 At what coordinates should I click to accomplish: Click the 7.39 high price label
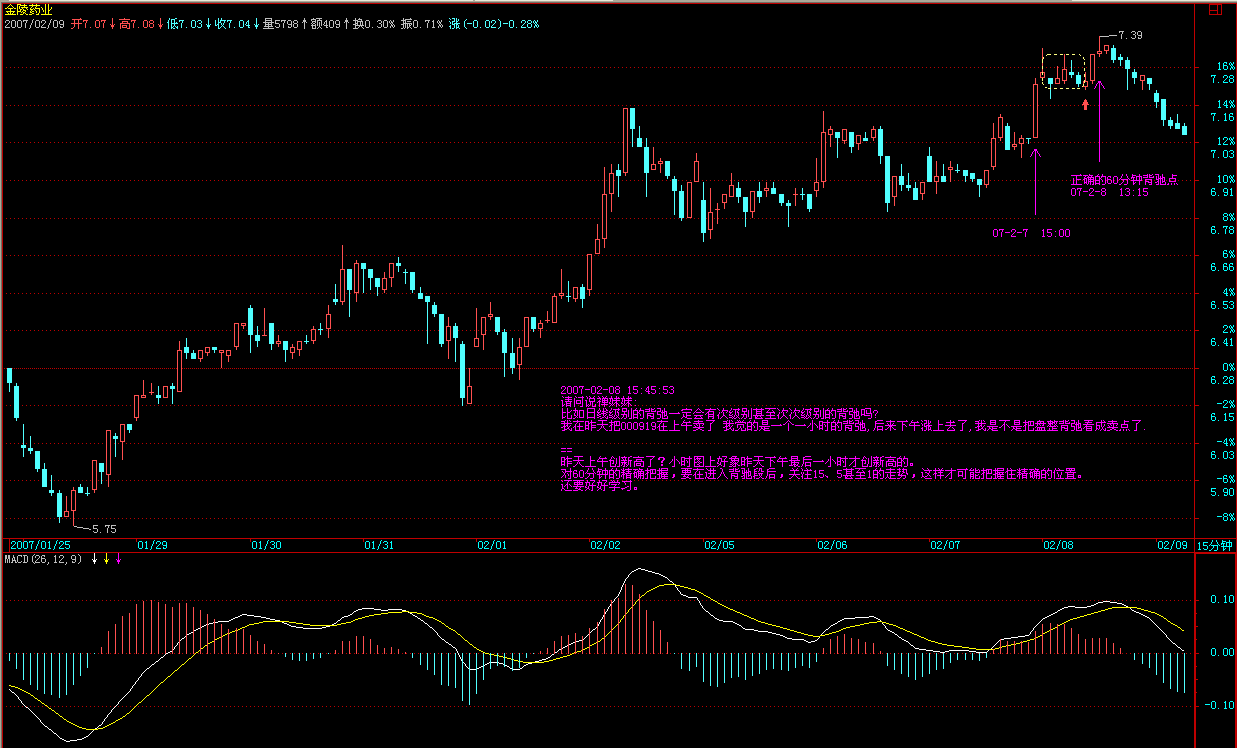tap(1130, 35)
